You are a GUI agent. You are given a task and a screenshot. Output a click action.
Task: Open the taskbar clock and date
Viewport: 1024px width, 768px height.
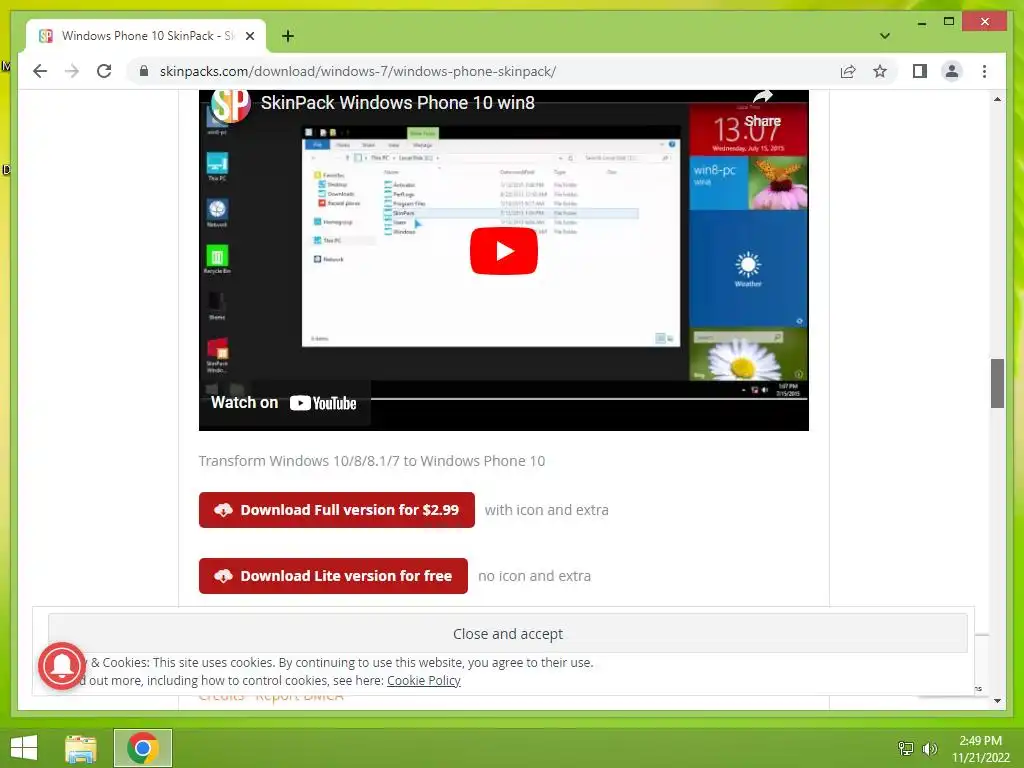pyautogui.click(x=980, y=749)
